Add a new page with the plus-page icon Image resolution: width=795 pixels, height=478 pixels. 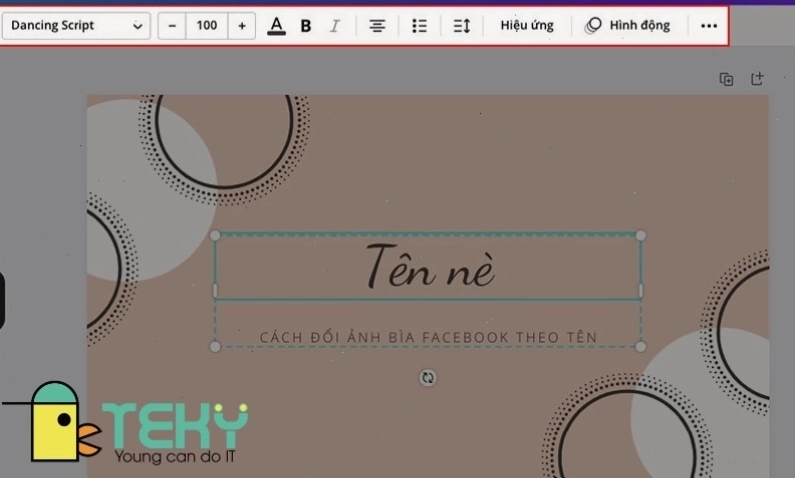click(757, 79)
